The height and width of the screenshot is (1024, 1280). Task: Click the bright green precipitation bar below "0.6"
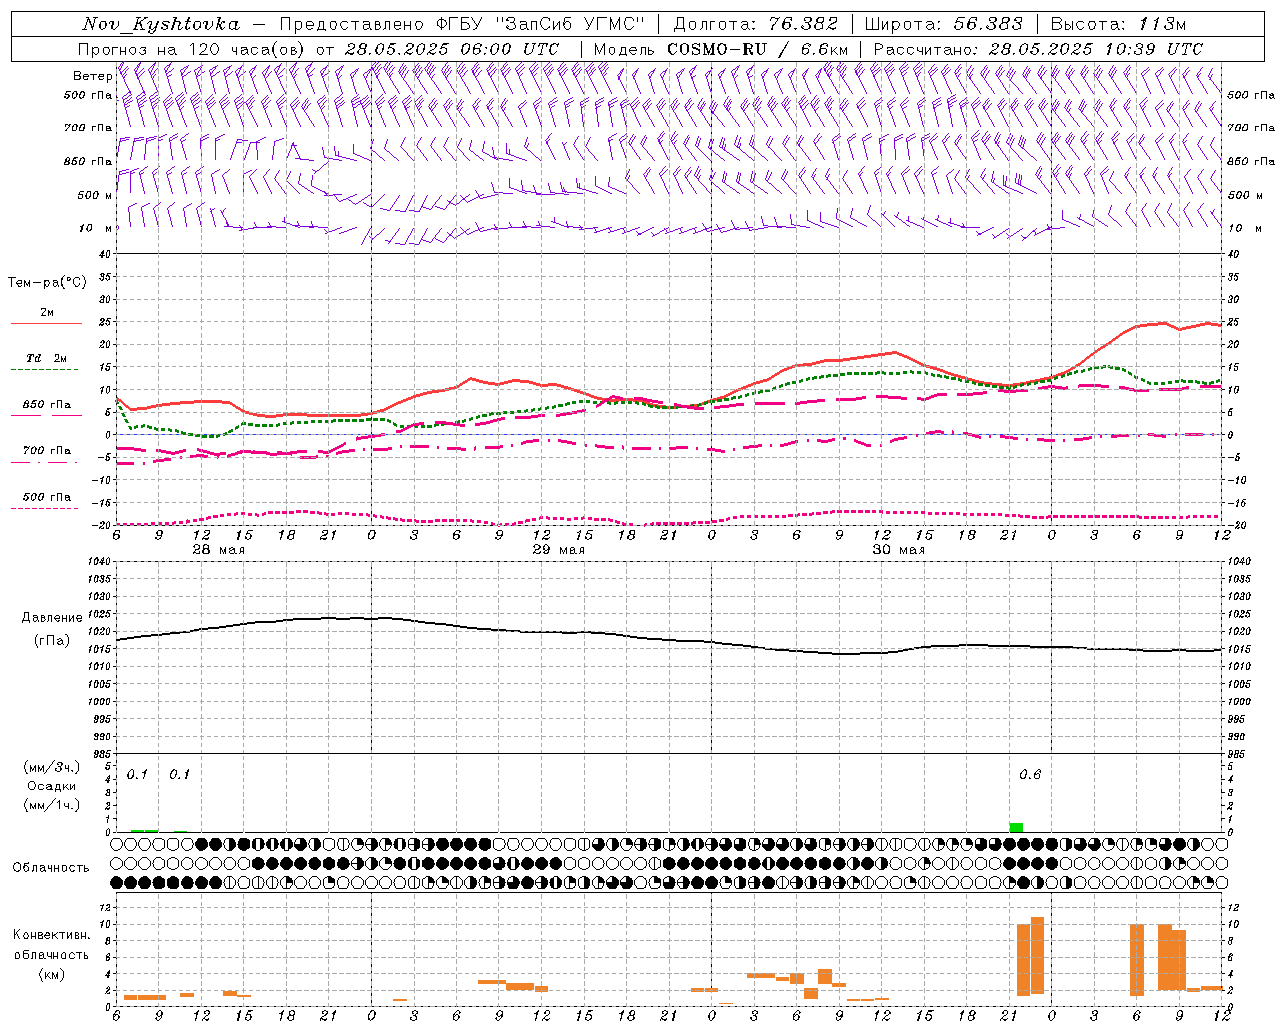coord(1016,827)
